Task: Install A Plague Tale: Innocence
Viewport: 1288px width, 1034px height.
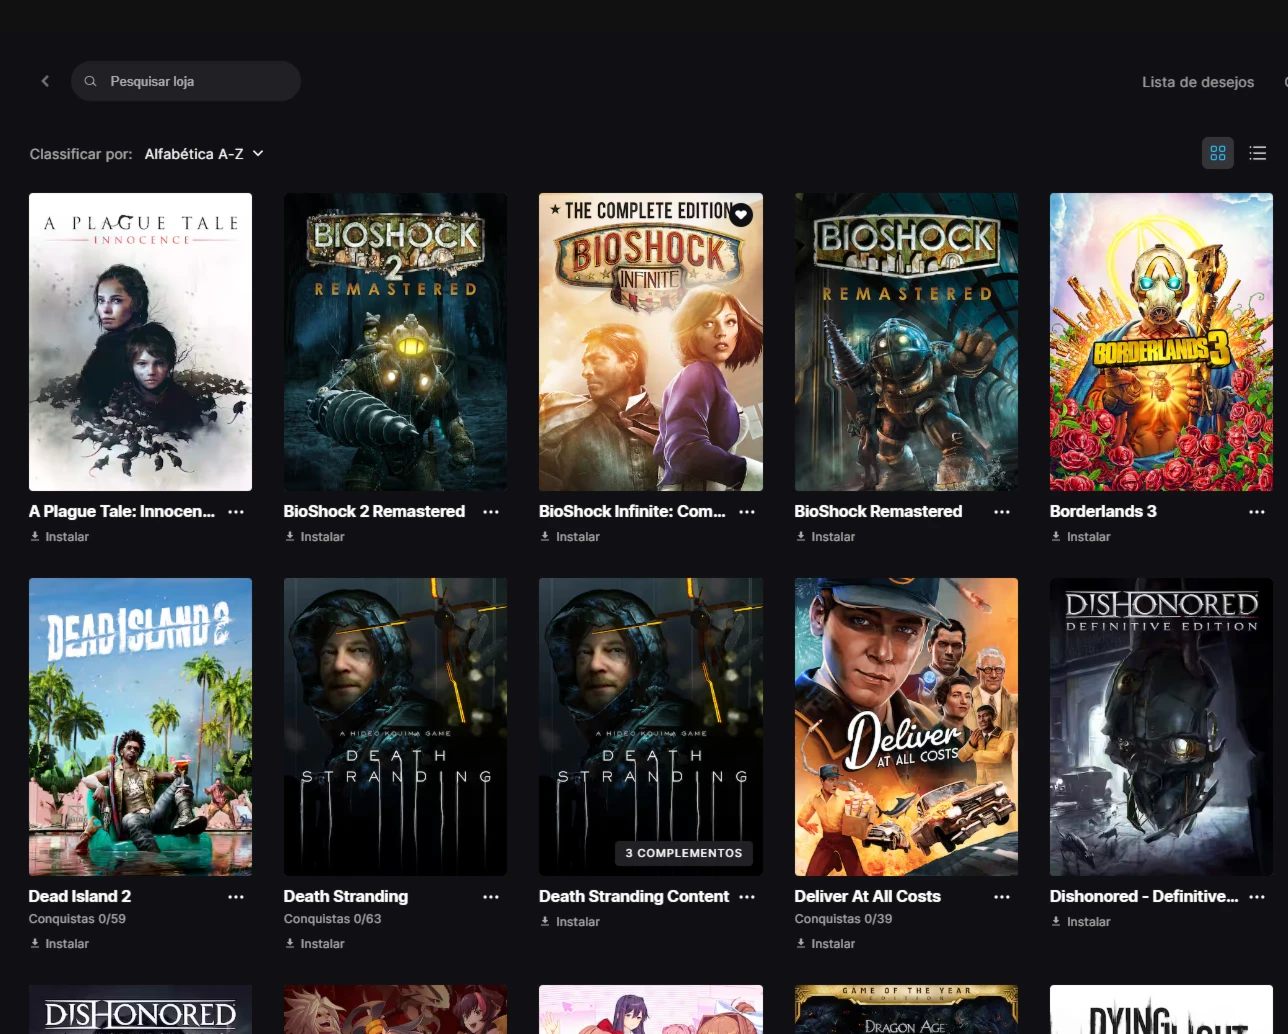Action: 59,537
